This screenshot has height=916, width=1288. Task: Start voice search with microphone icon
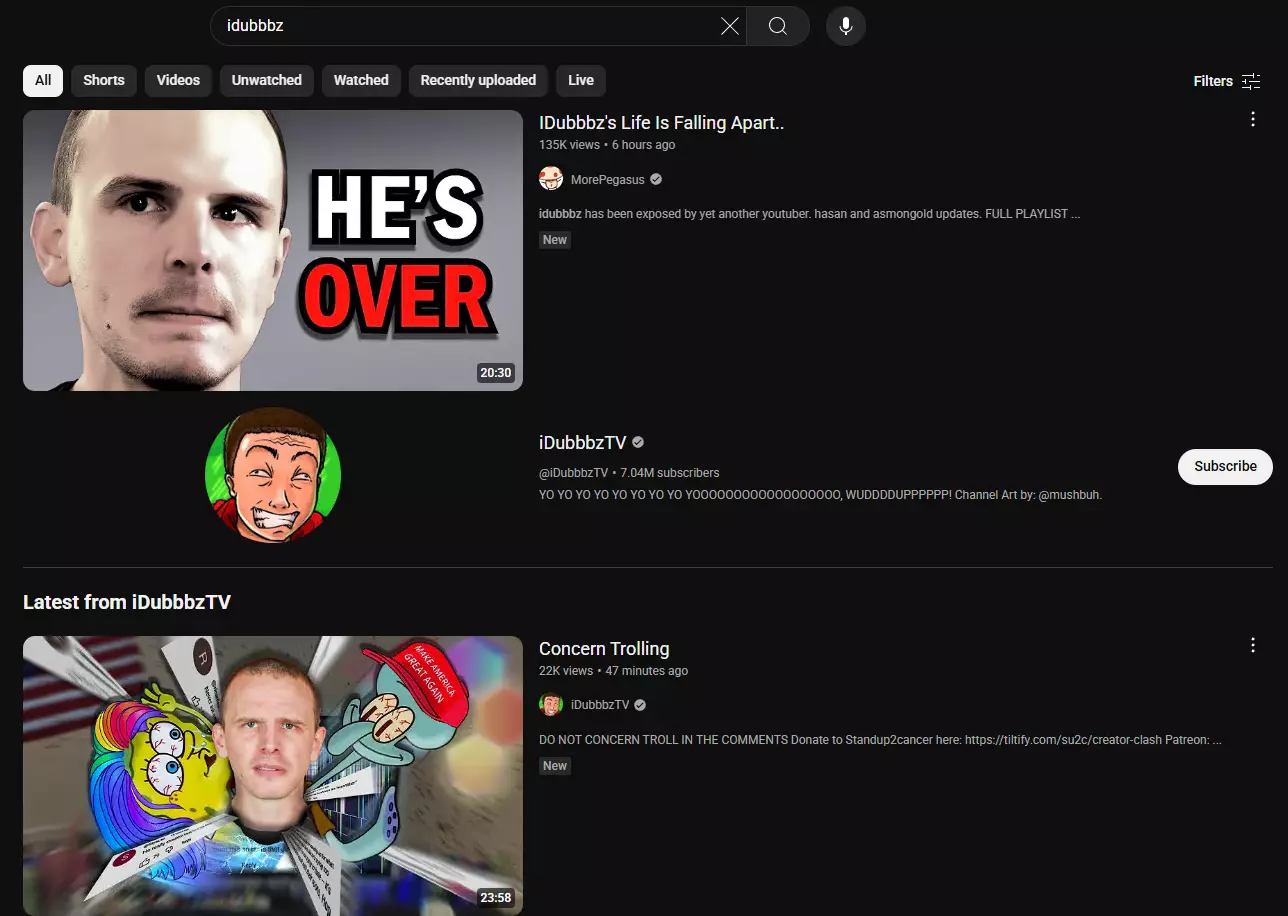(846, 26)
